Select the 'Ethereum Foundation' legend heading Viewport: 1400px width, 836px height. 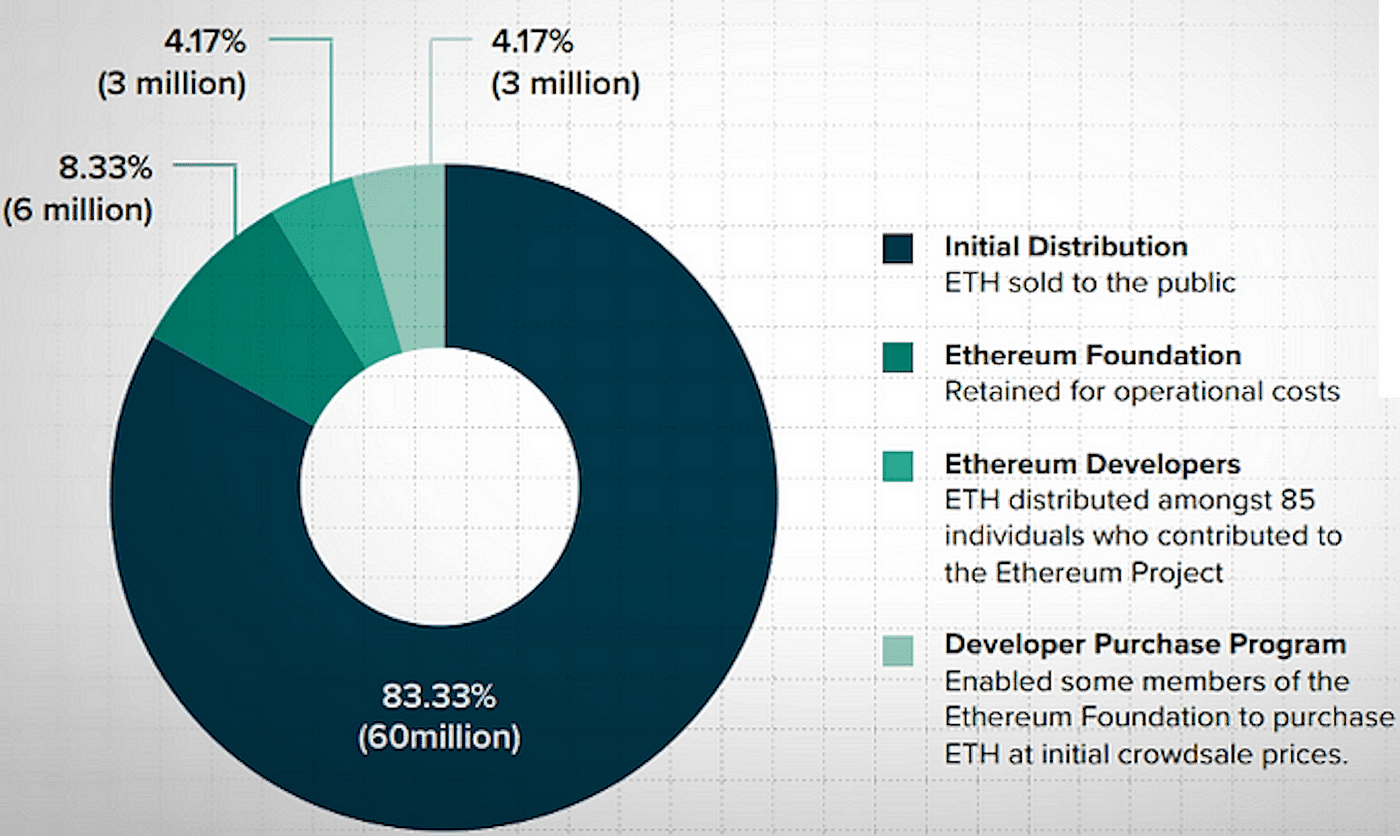pyautogui.click(x=1093, y=355)
